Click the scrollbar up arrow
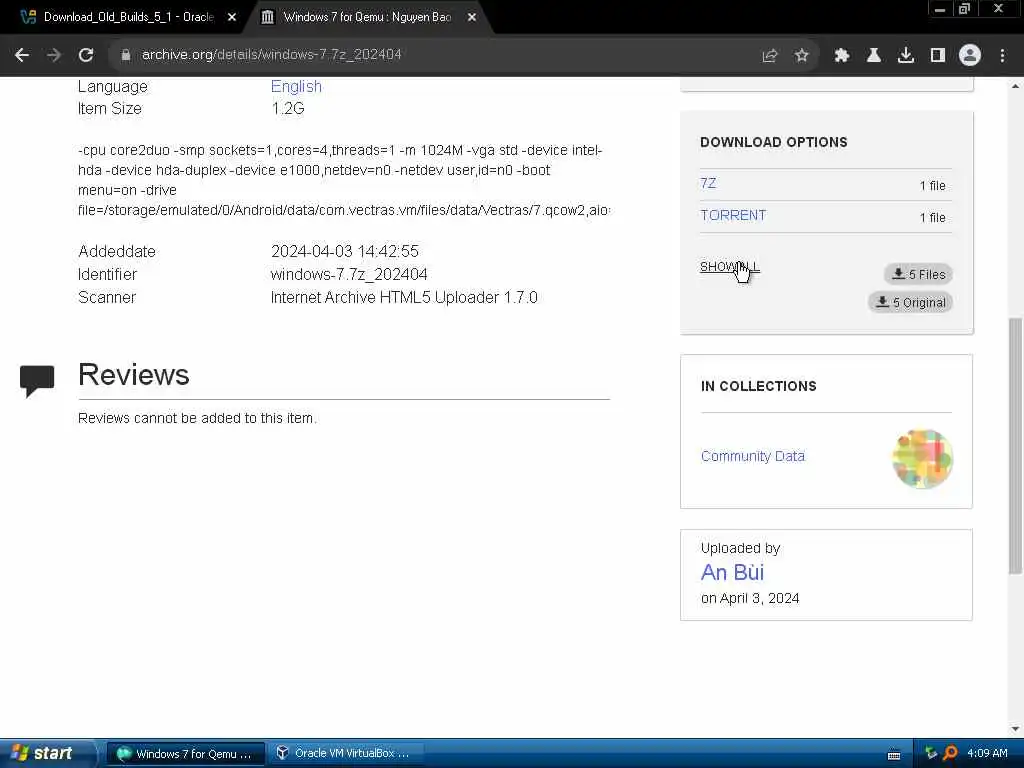The image size is (1024, 768). pyautogui.click(x=1015, y=86)
